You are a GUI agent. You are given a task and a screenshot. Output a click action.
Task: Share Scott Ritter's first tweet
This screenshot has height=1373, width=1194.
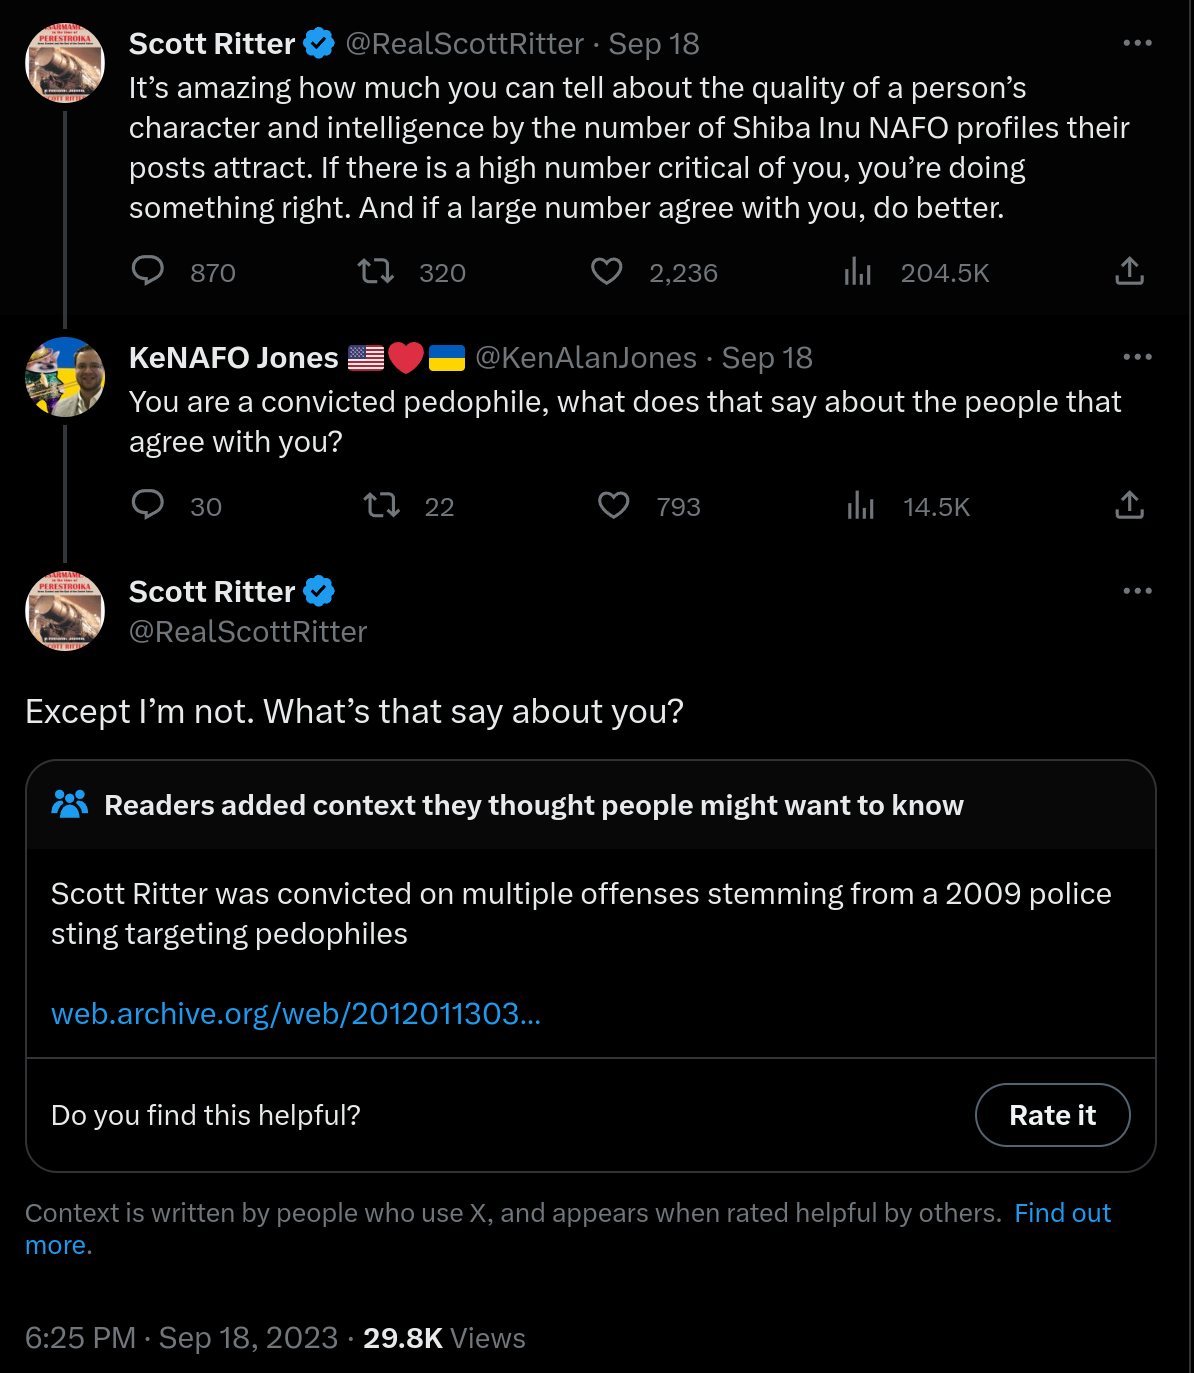(x=1129, y=271)
